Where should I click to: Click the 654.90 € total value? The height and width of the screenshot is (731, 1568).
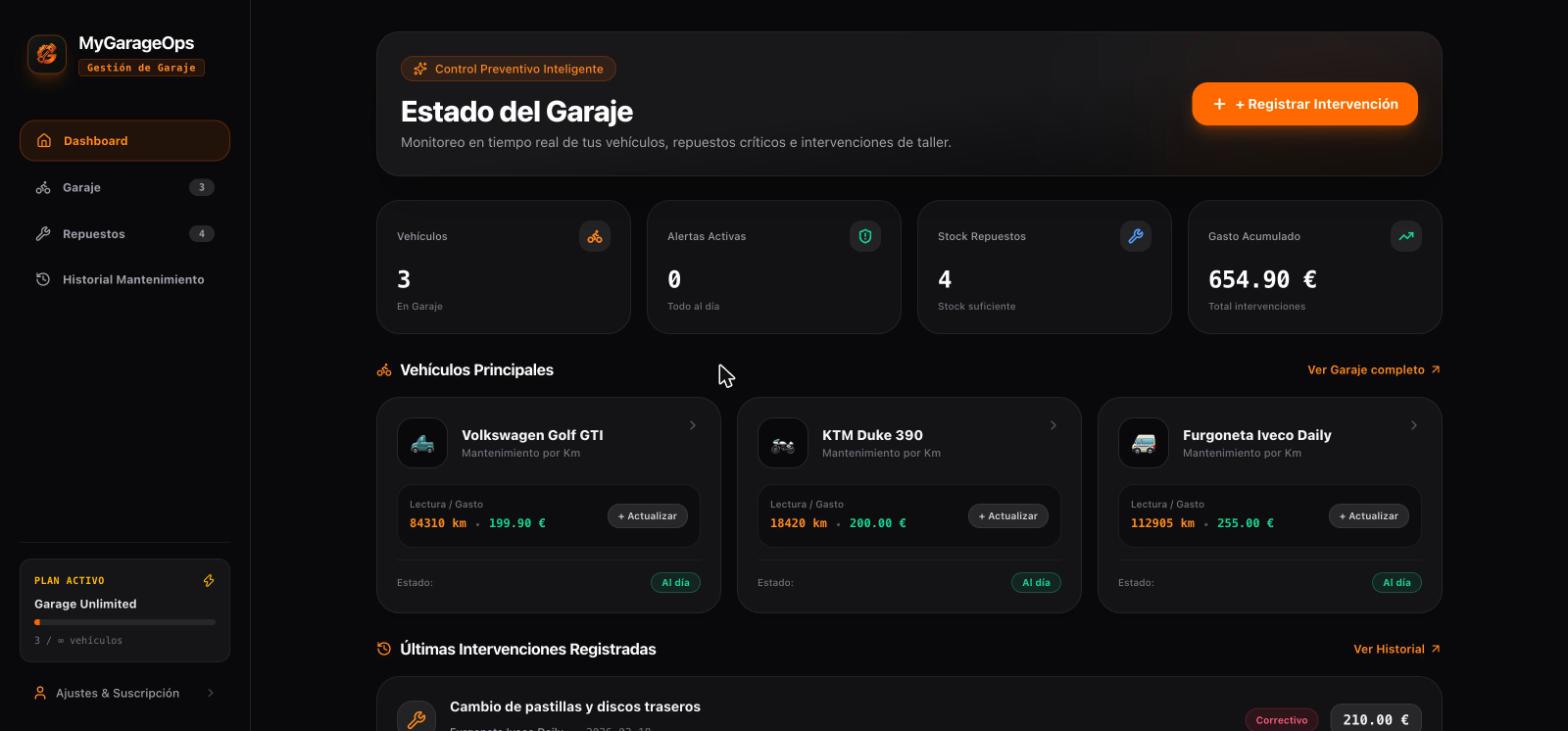(x=1262, y=280)
